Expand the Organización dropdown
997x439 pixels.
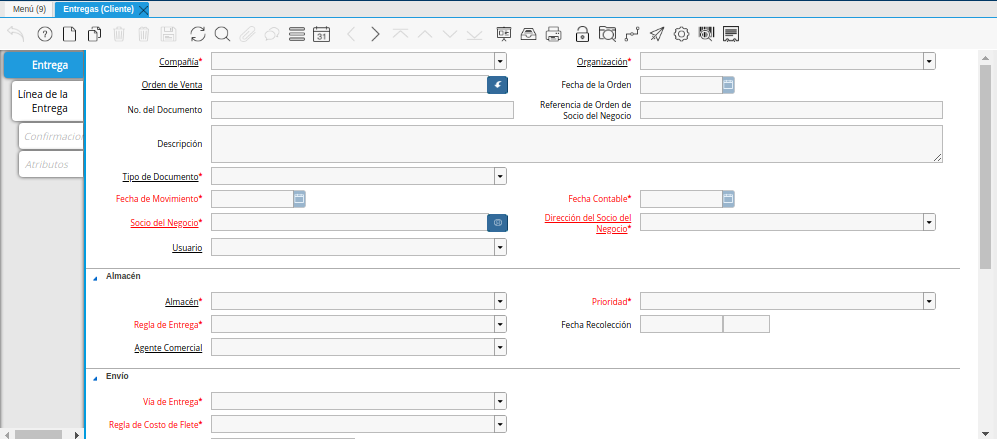point(930,62)
